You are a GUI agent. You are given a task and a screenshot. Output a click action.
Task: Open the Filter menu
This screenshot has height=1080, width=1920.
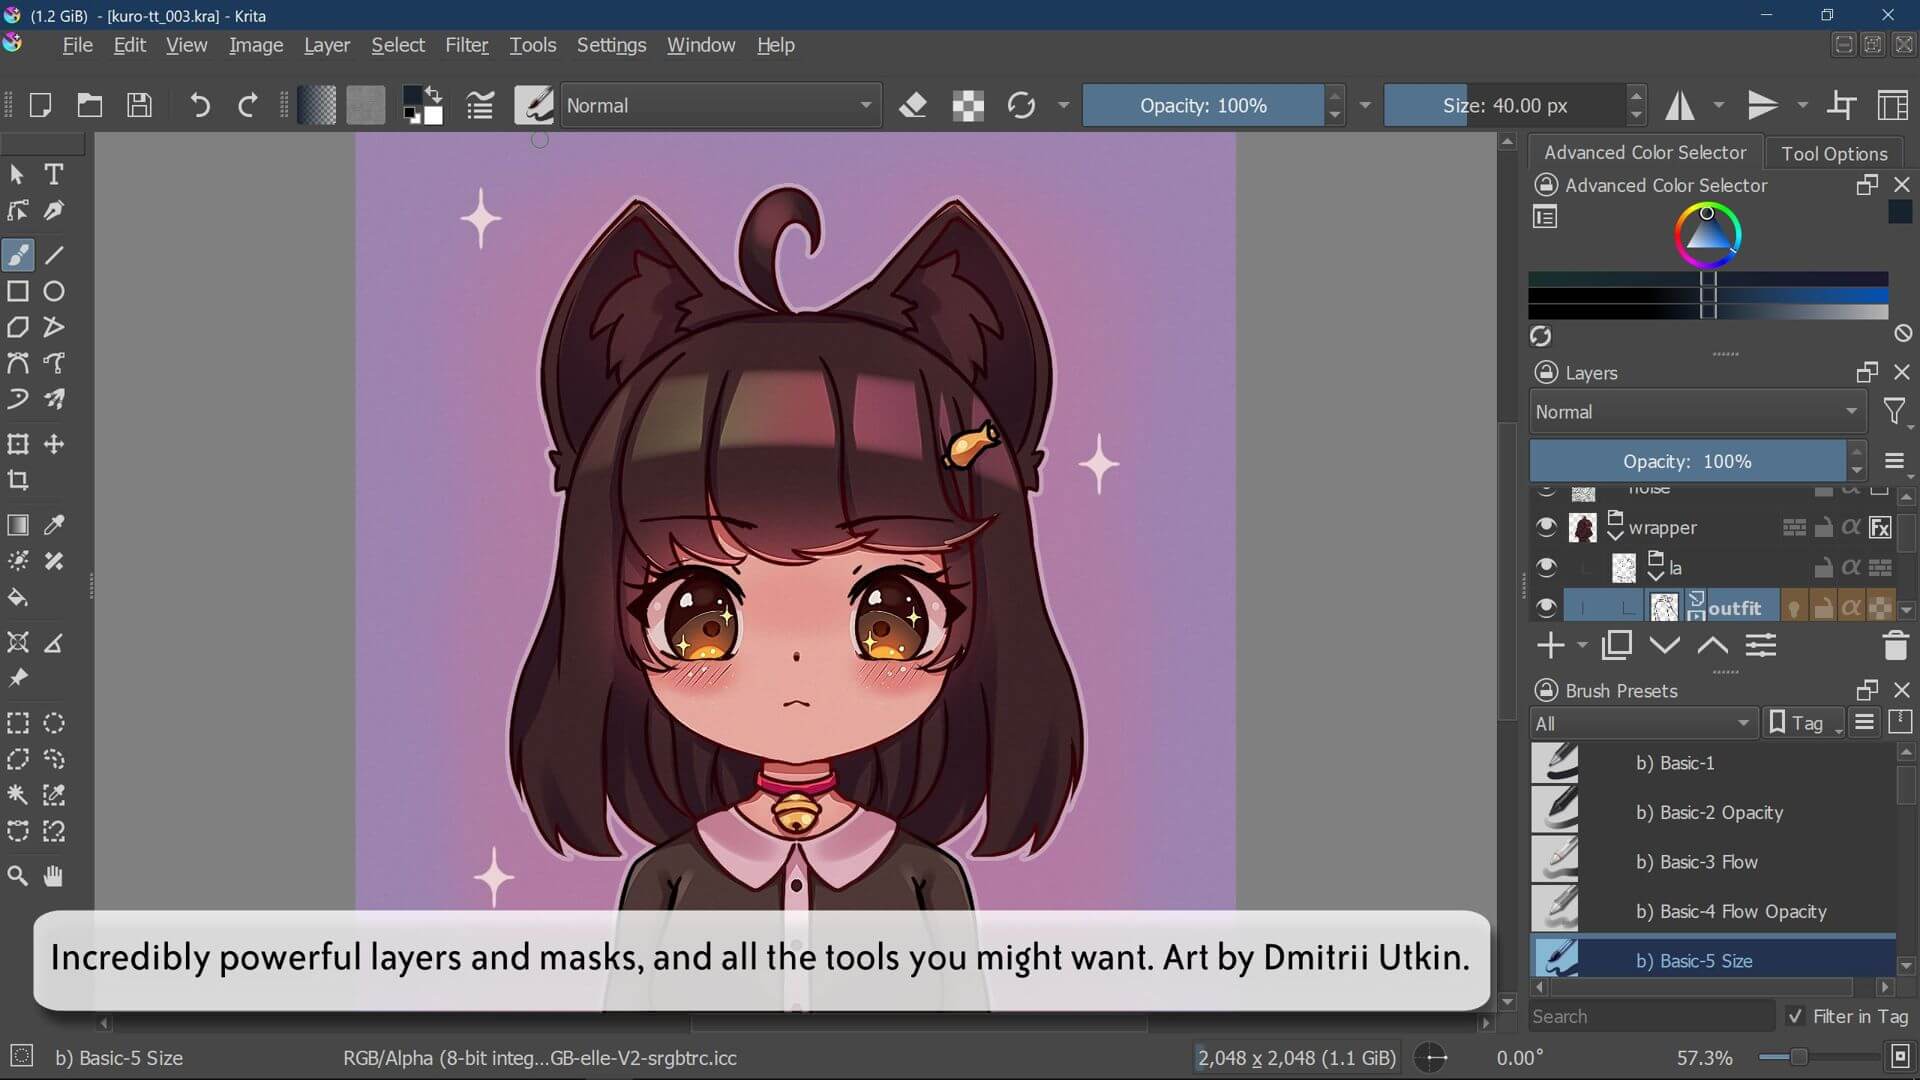[466, 45]
